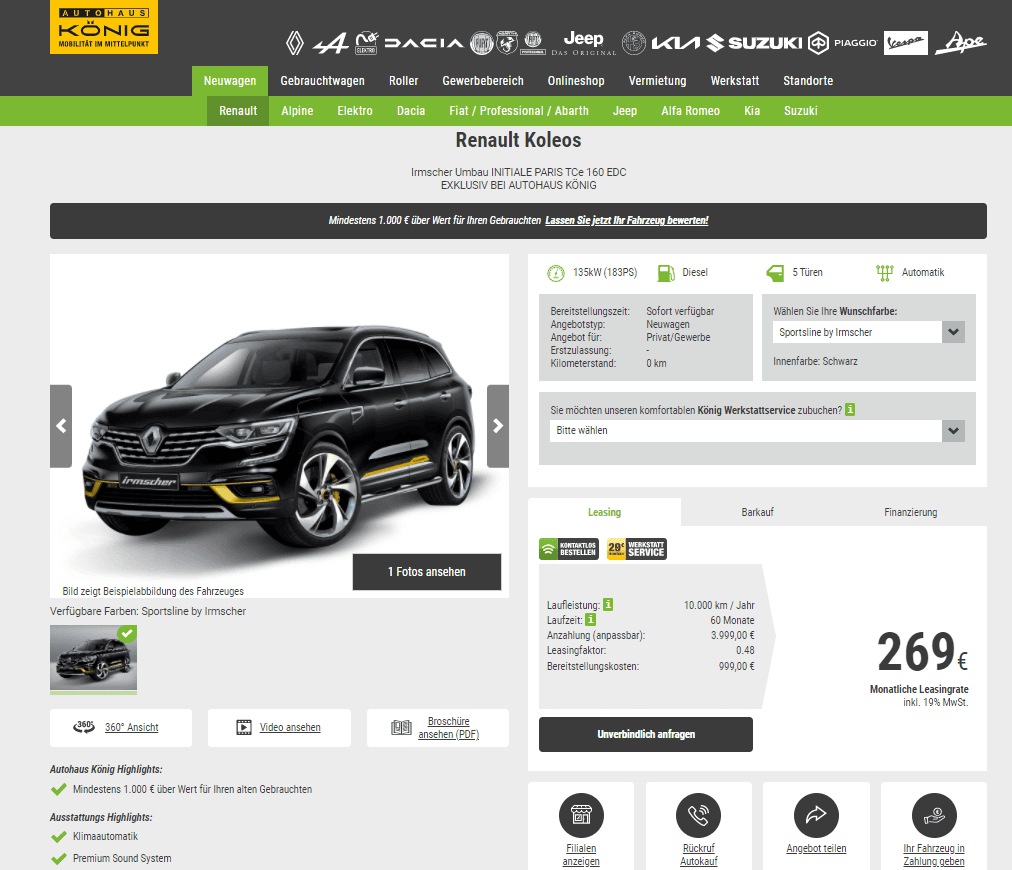Select the Sportsline by Irmscher color thumbnail
The width and height of the screenshot is (1012, 870).
94,658
